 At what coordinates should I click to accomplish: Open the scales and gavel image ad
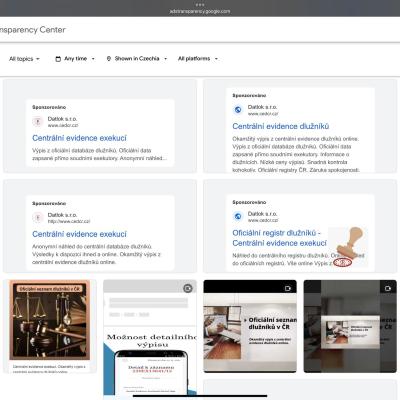click(x=50, y=326)
